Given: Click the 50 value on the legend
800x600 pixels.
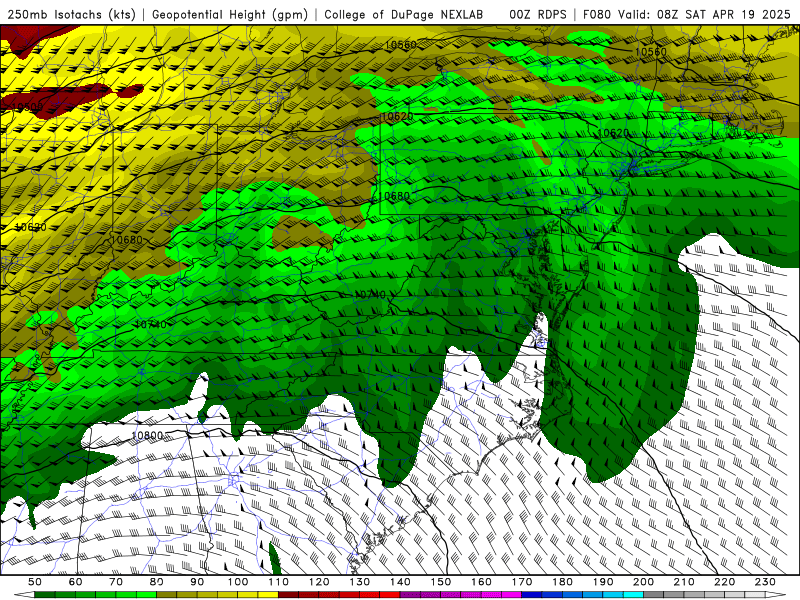Looking at the screenshot, I should coord(35,582).
